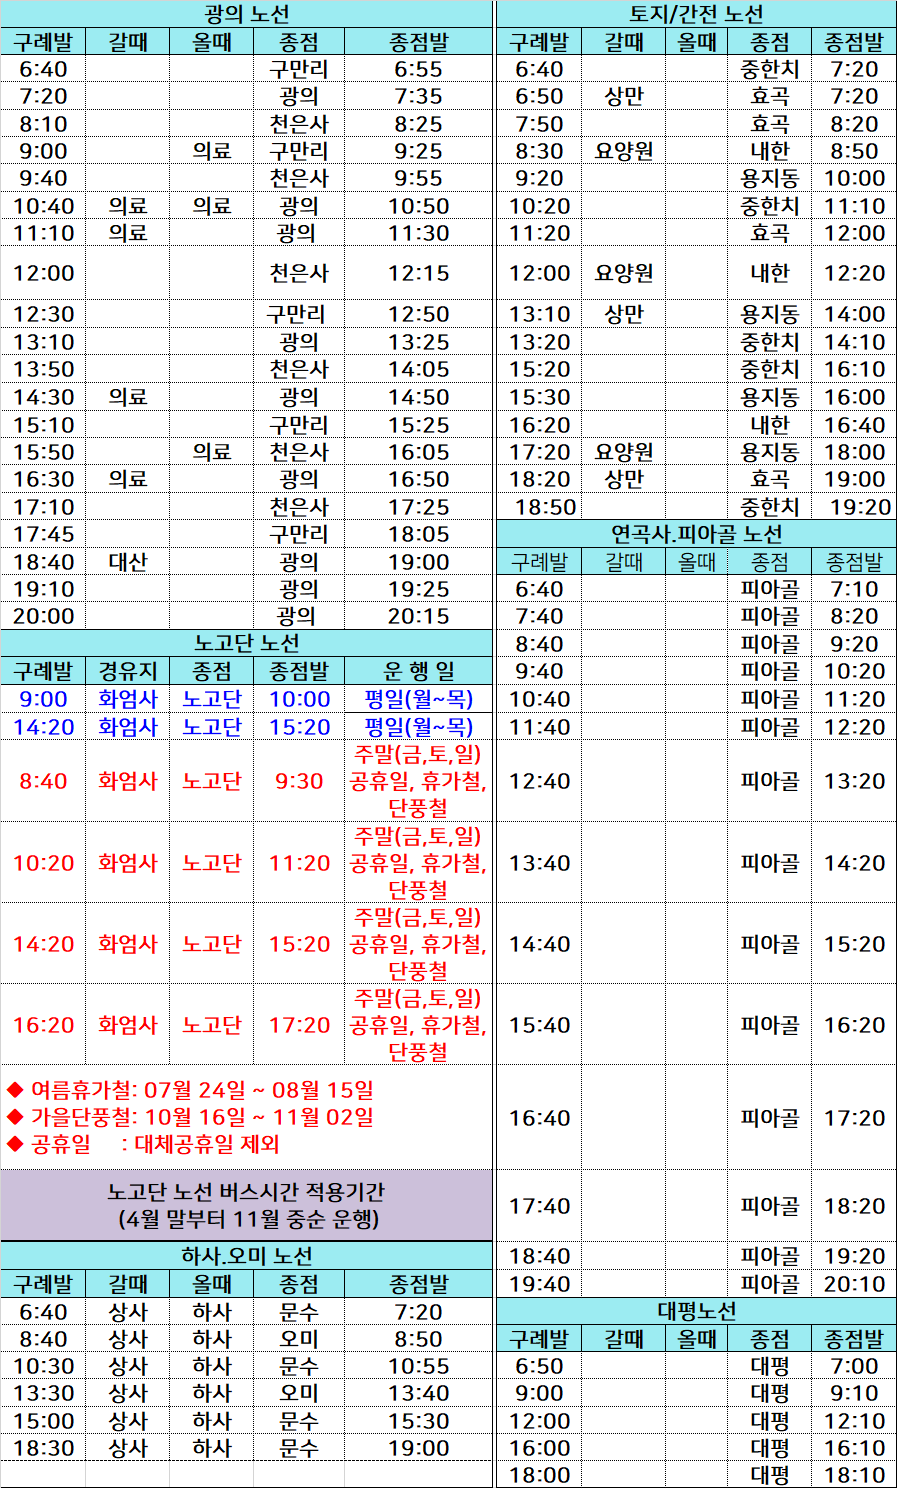Select the purple 노고단 노선 버스시간 적용기간 box
Image resolution: width=897 pixels, height=1488 pixels.
pyautogui.click(x=246, y=1205)
